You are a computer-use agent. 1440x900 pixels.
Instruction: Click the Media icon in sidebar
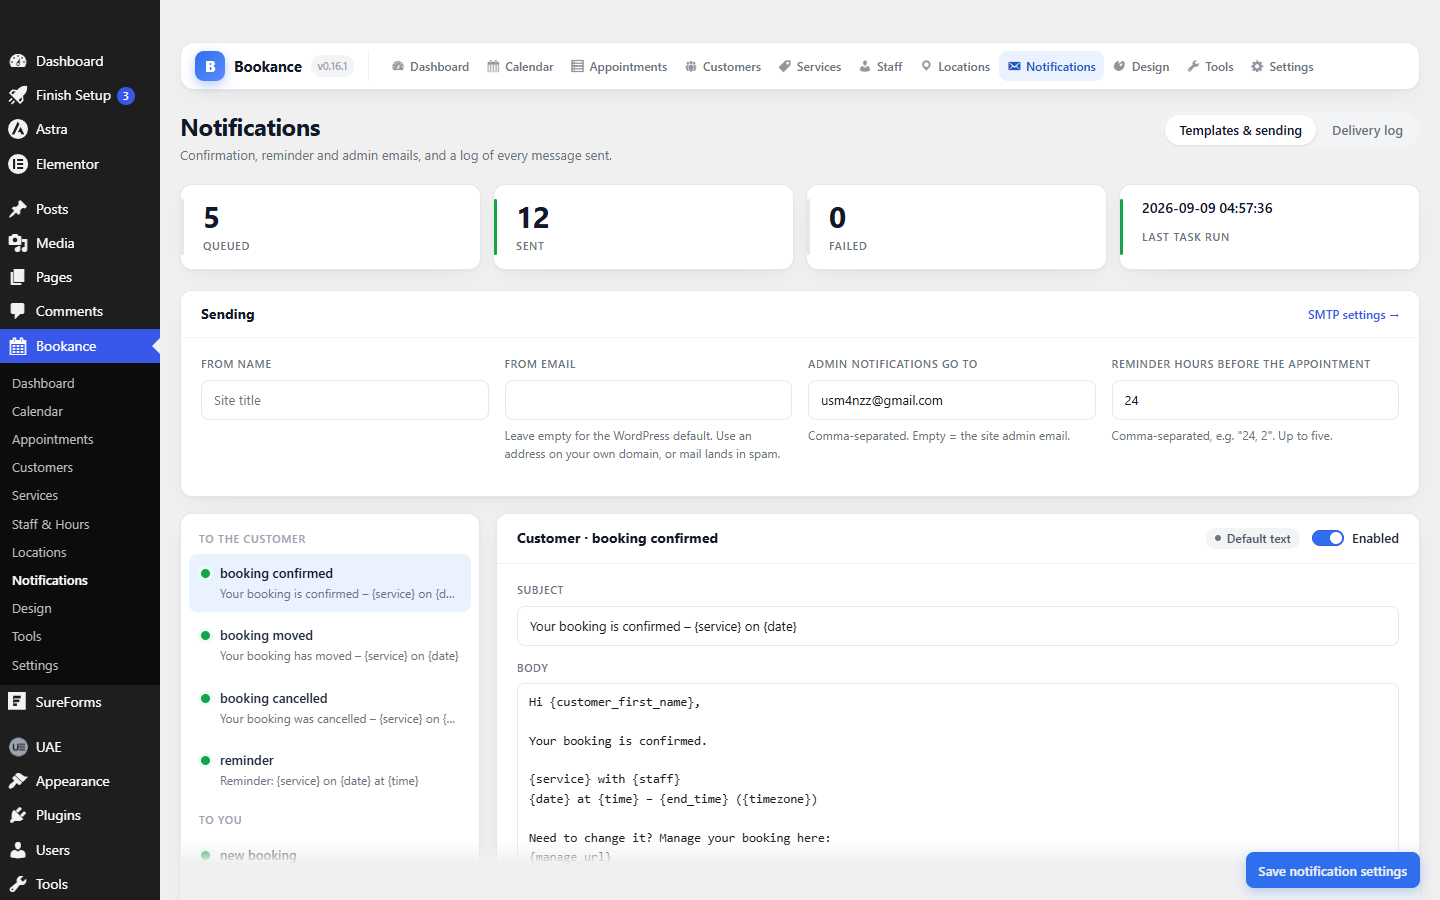click(x=18, y=243)
